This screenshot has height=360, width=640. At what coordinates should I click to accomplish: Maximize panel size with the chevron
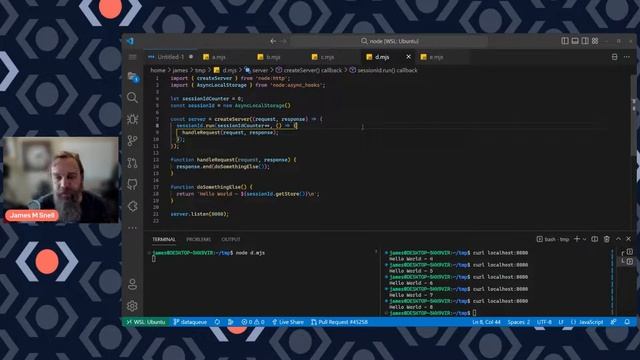click(x=618, y=239)
